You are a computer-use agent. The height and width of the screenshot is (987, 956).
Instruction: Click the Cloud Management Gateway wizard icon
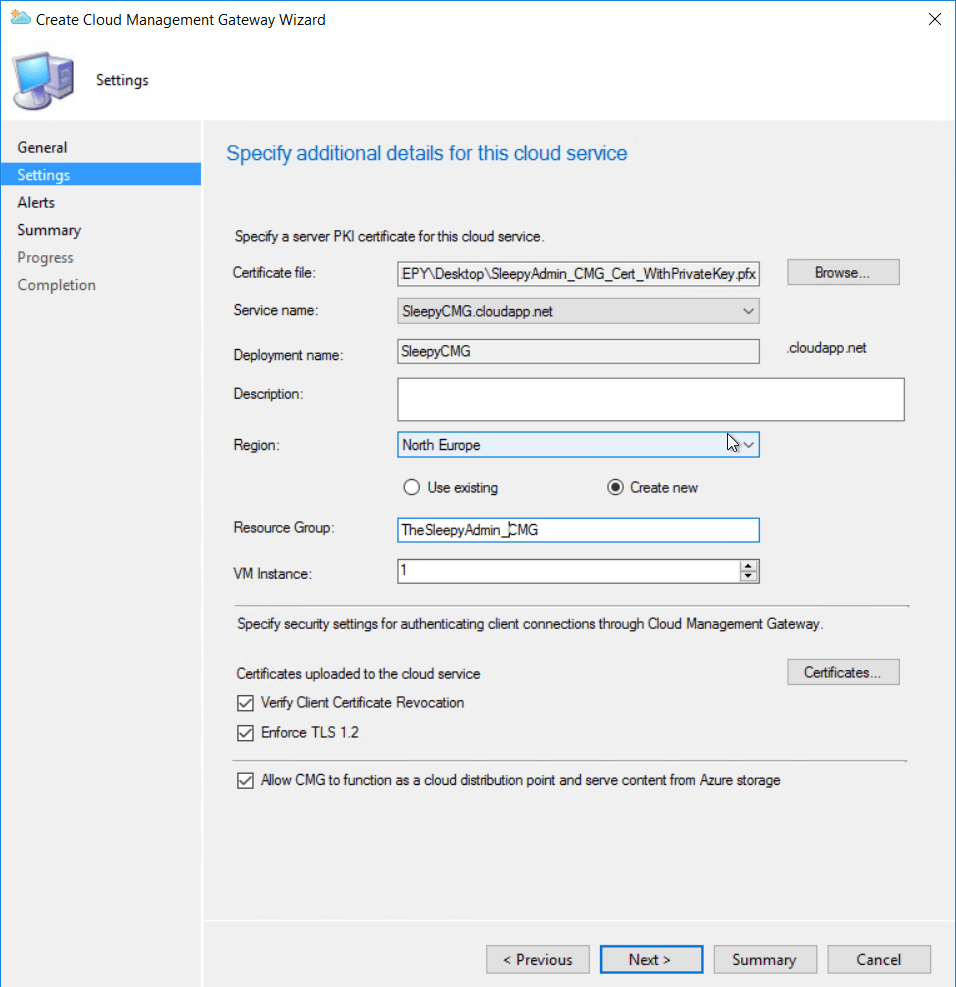[19, 18]
